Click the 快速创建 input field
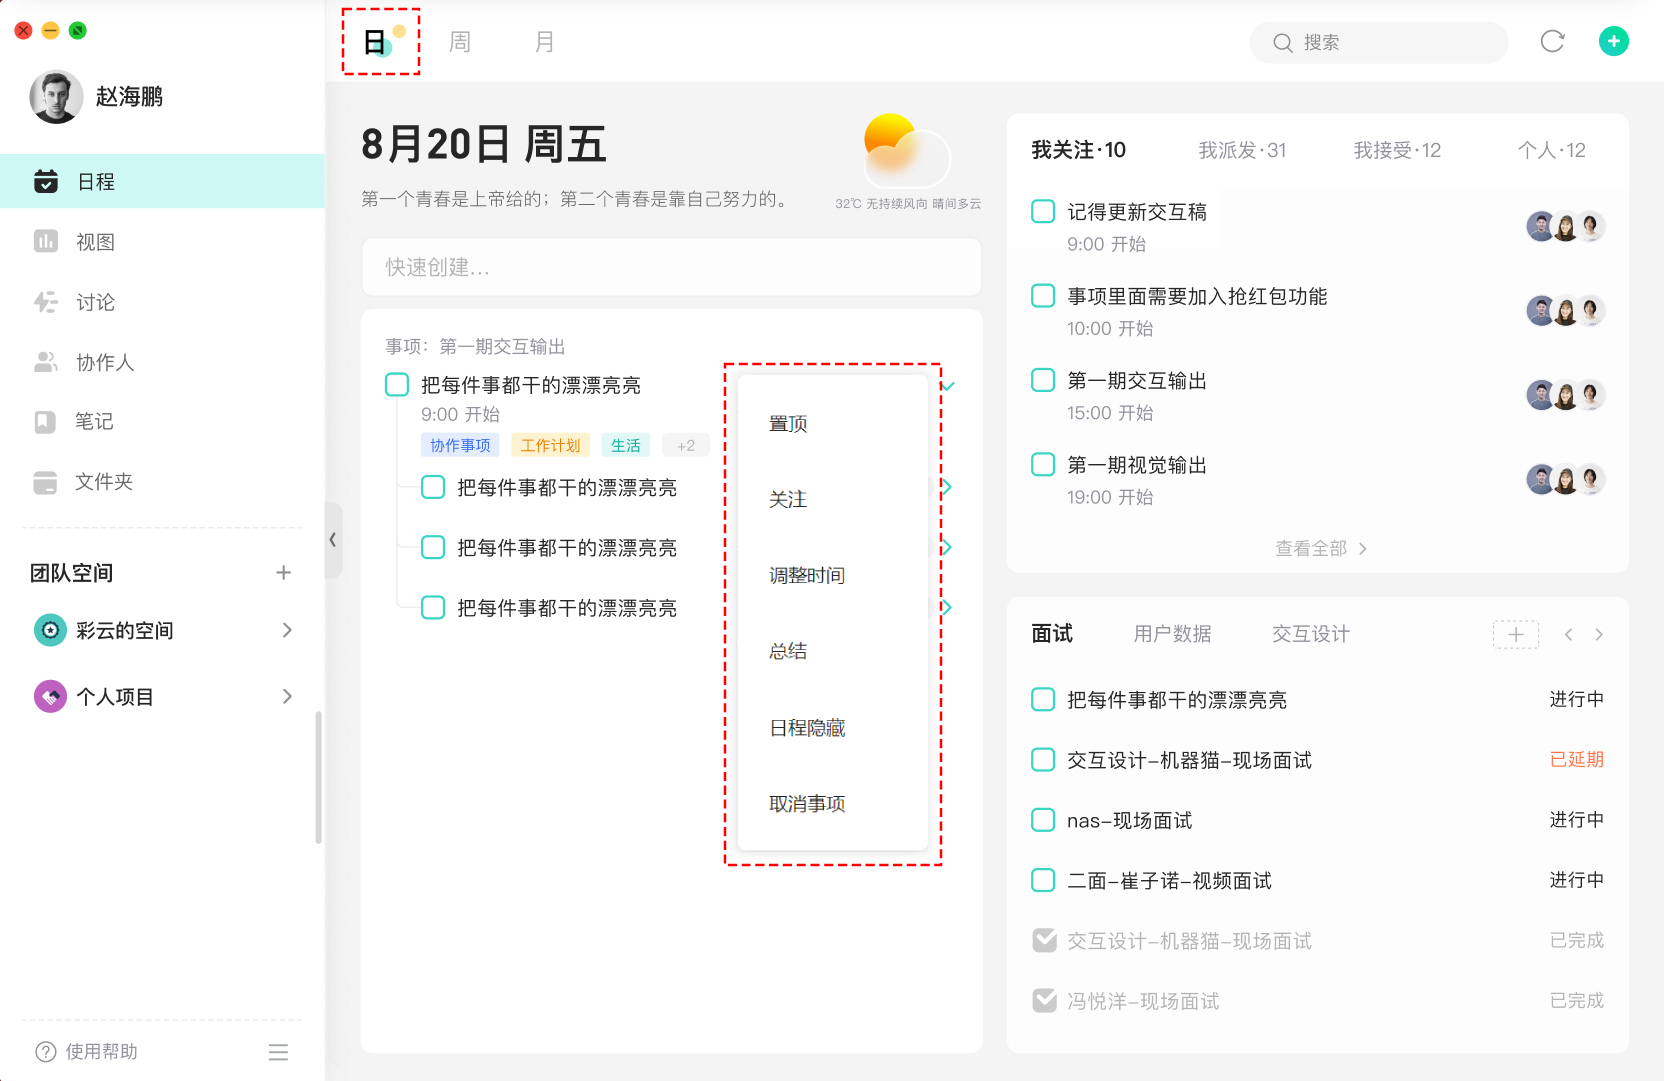 (x=671, y=267)
